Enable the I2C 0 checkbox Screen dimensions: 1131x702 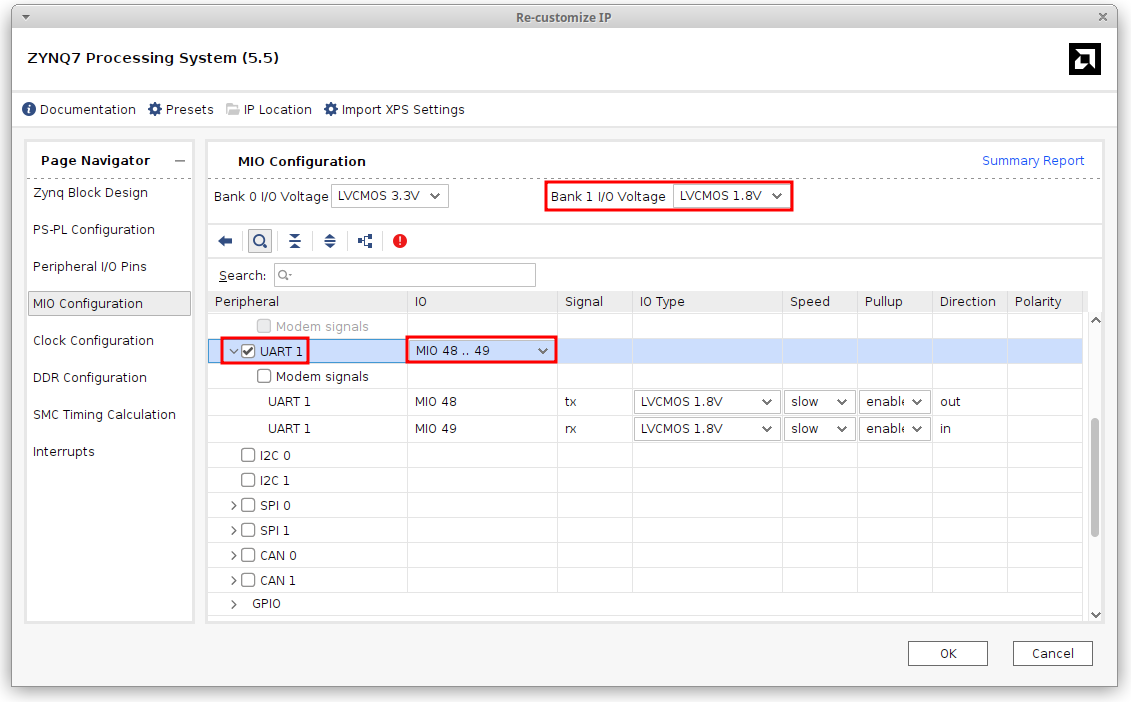pos(248,455)
